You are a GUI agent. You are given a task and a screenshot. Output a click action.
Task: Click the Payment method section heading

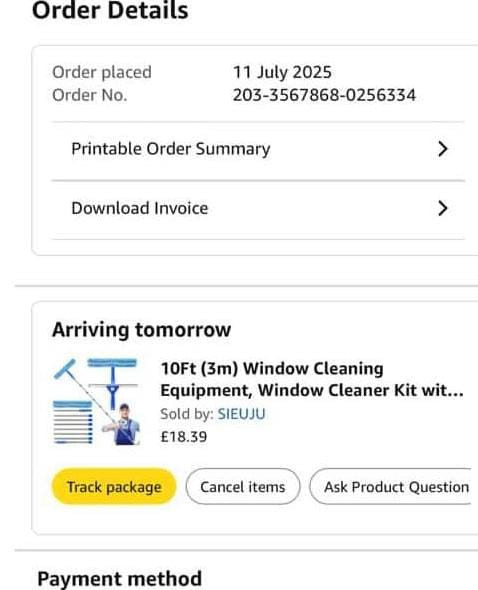[x=120, y=579]
